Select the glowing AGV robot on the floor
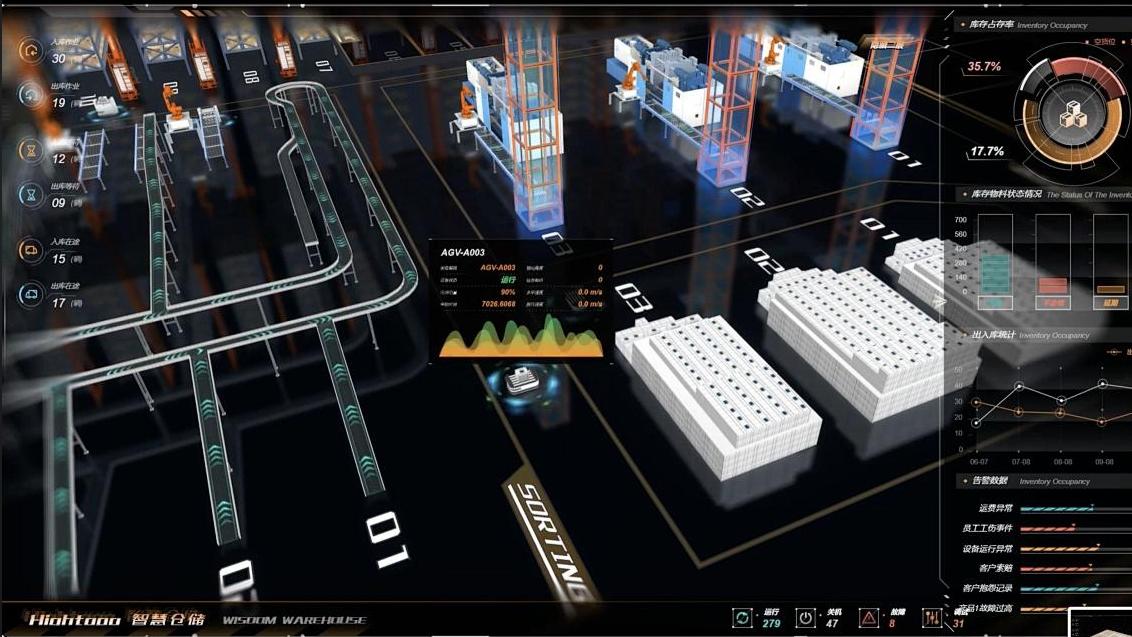The width and height of the screenshot is (1132, 637). click(523, 380)
